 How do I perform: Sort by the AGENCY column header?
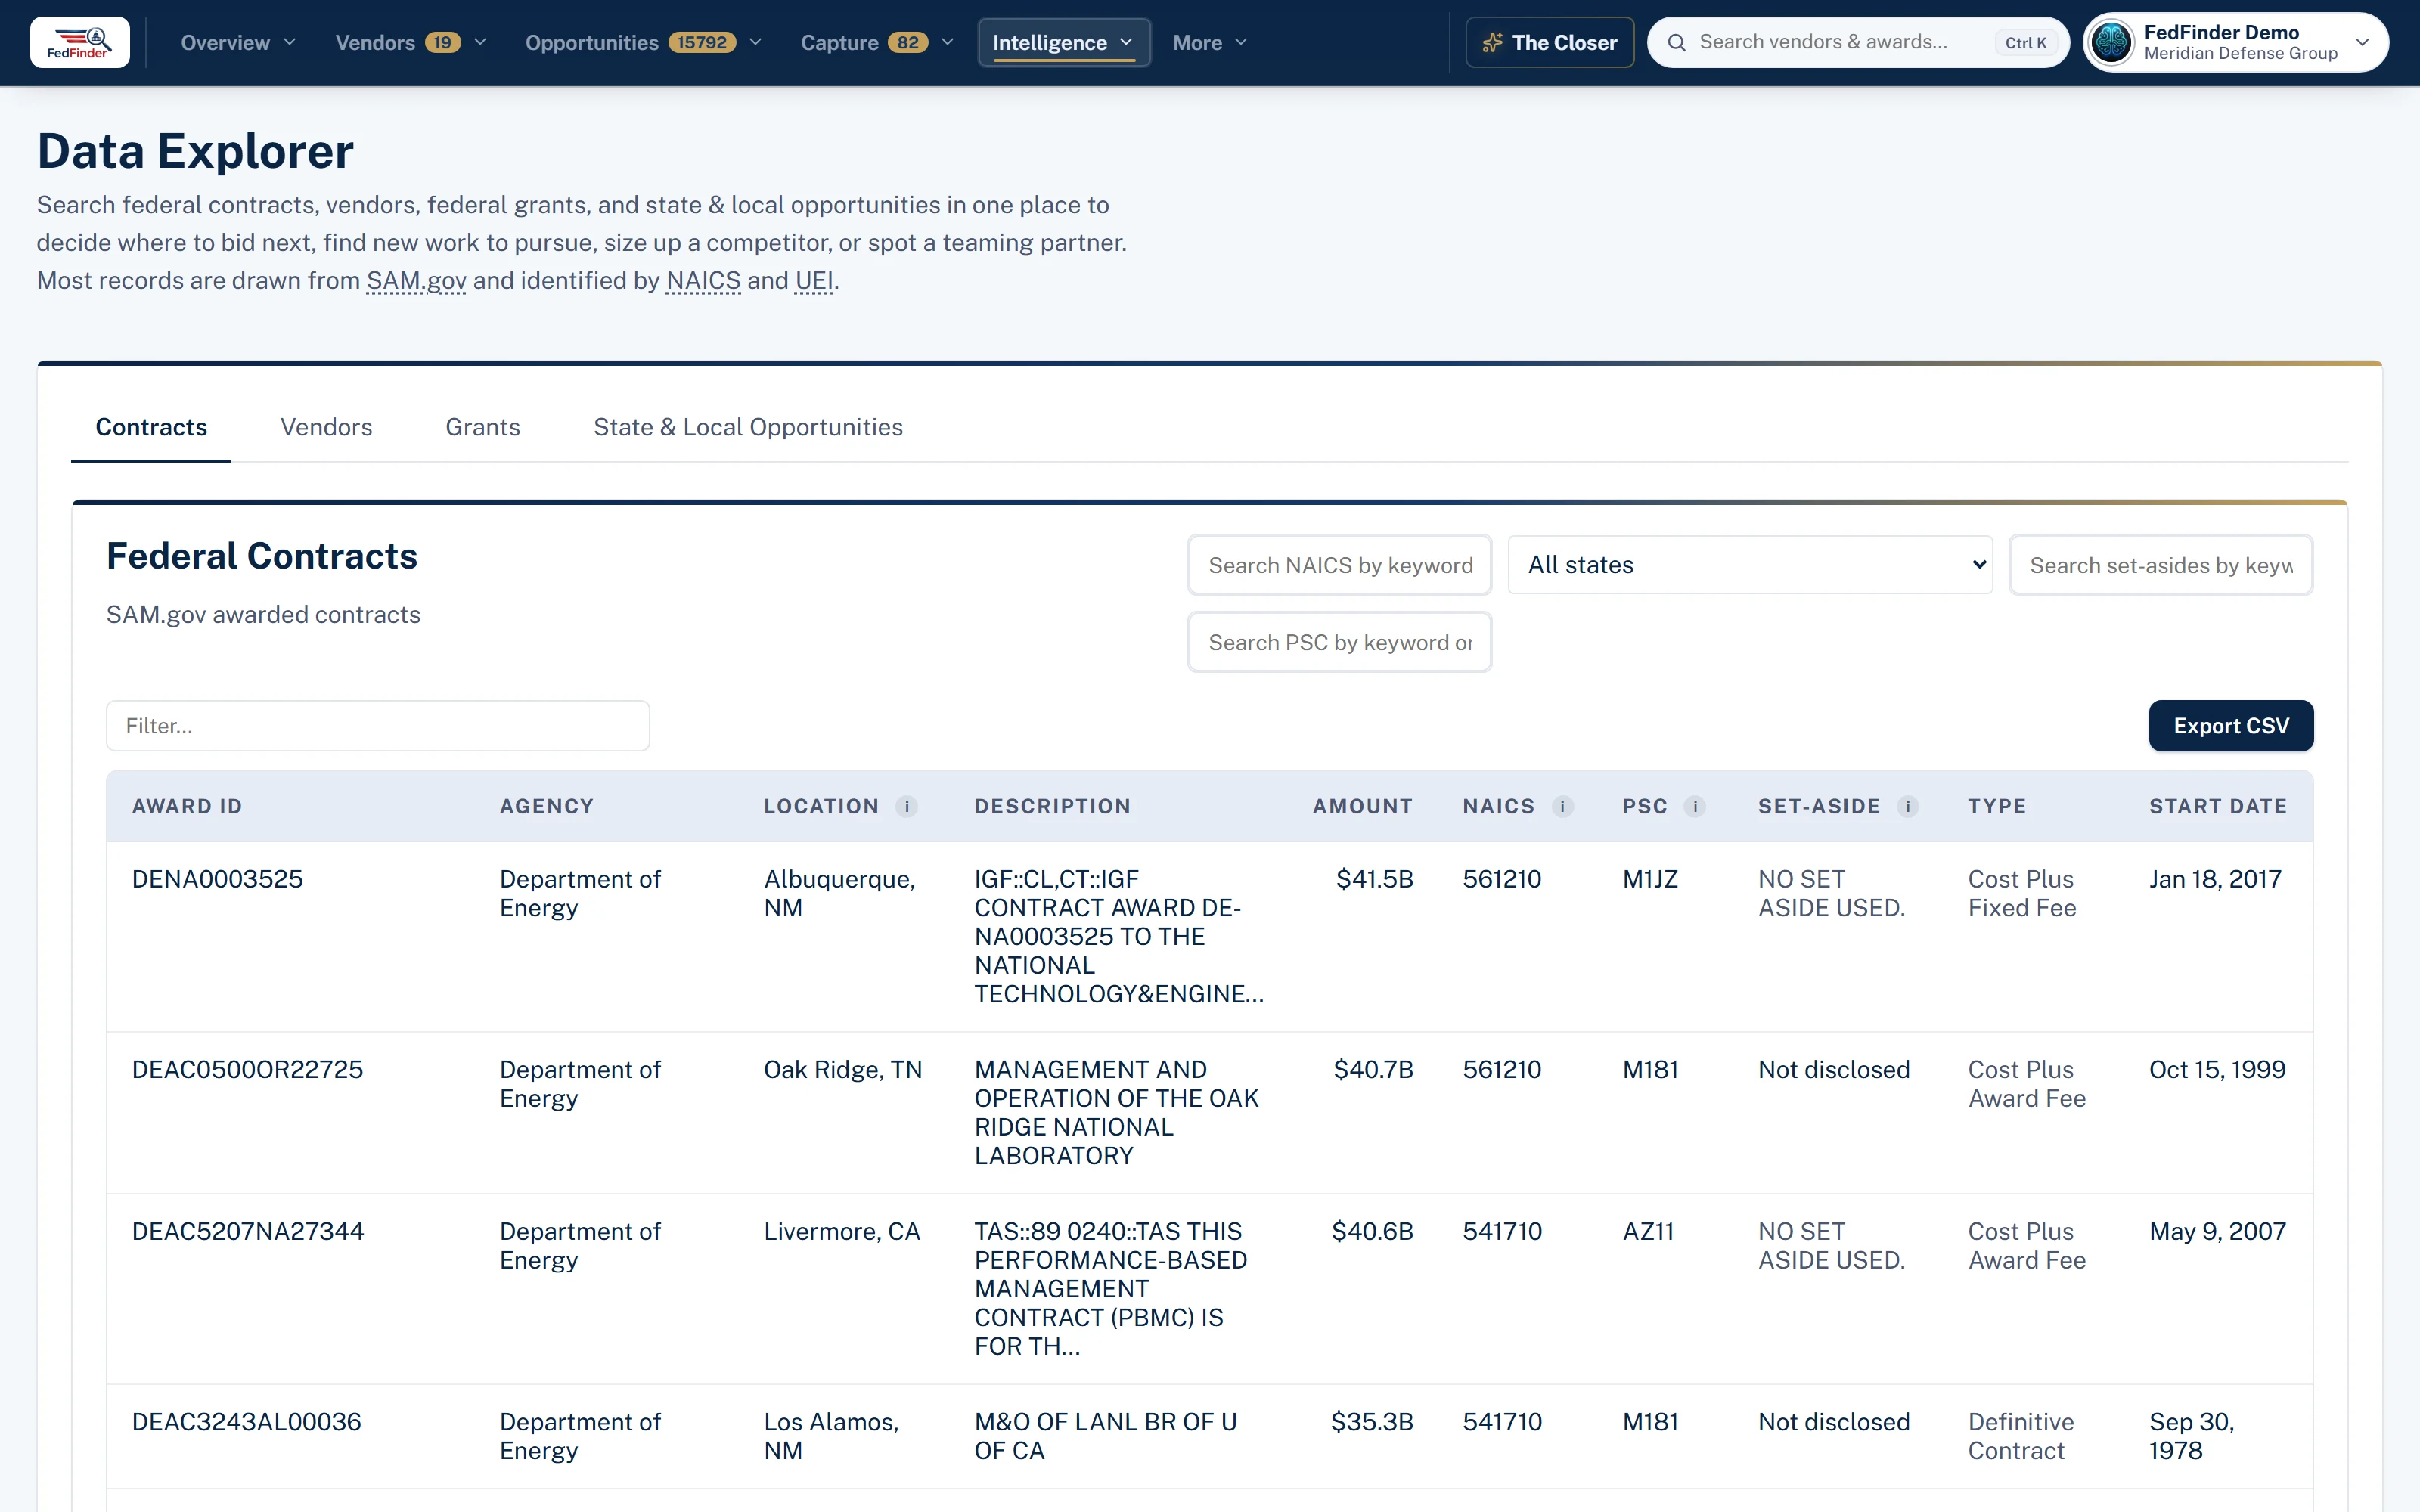pos(546,806)
